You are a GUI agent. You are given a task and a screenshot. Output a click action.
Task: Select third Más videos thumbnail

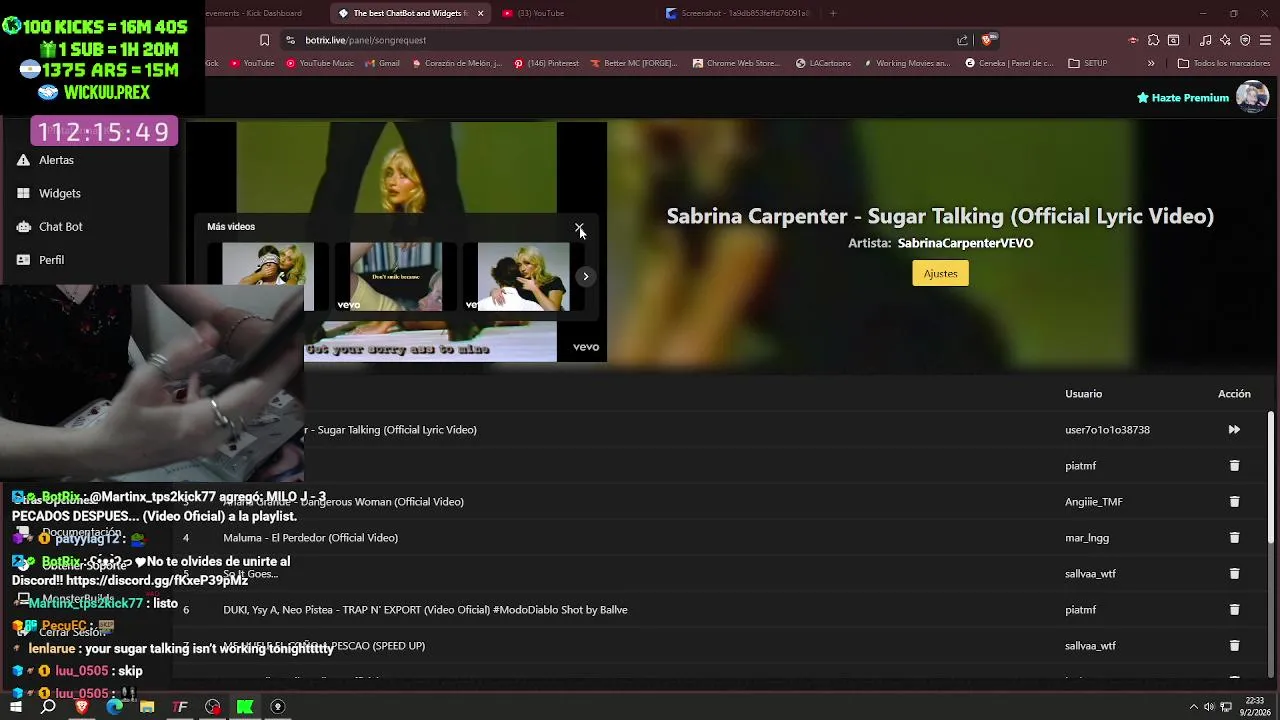click(x=523, y=276)
